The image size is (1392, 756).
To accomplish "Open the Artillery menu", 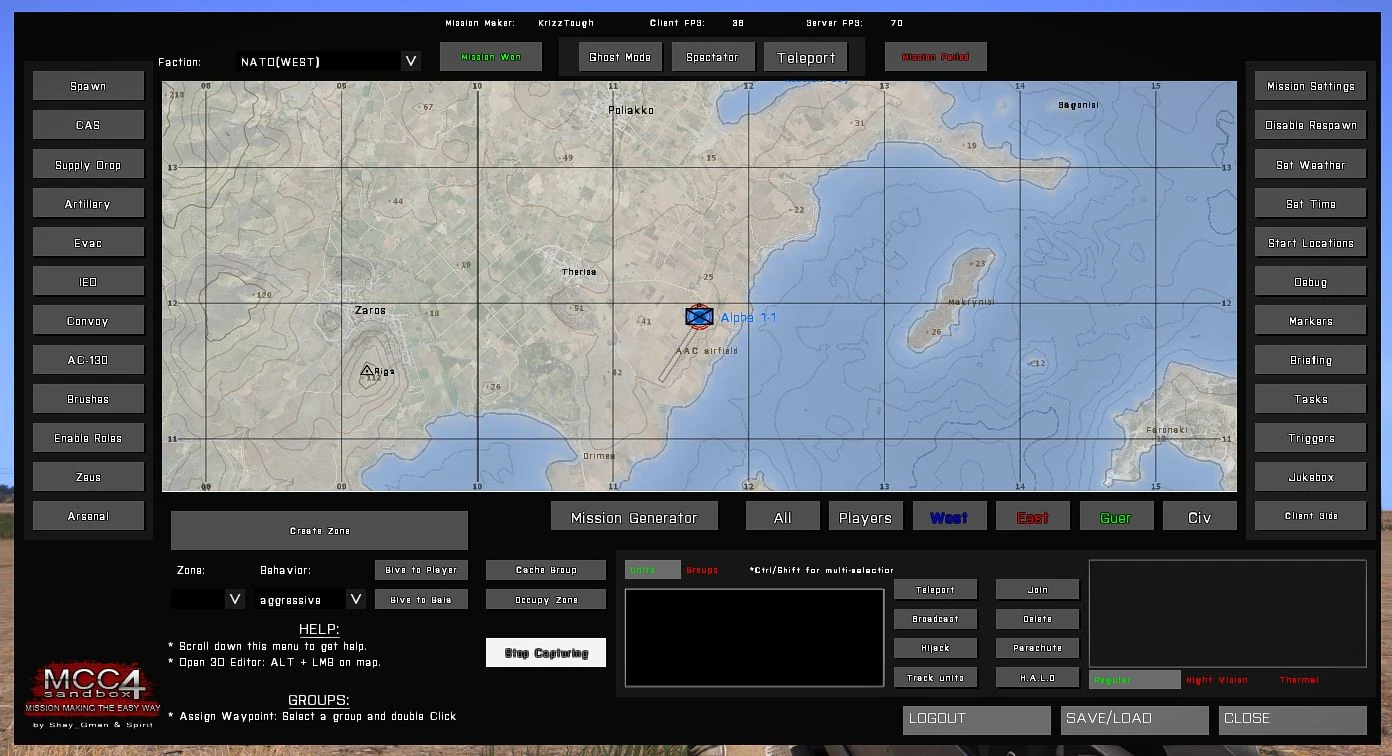I will 89,204.
